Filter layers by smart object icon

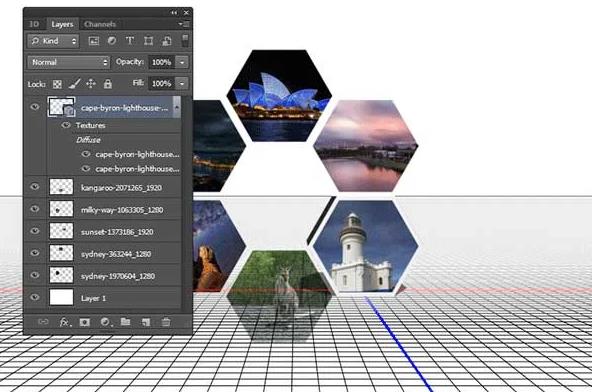[166, 41]
